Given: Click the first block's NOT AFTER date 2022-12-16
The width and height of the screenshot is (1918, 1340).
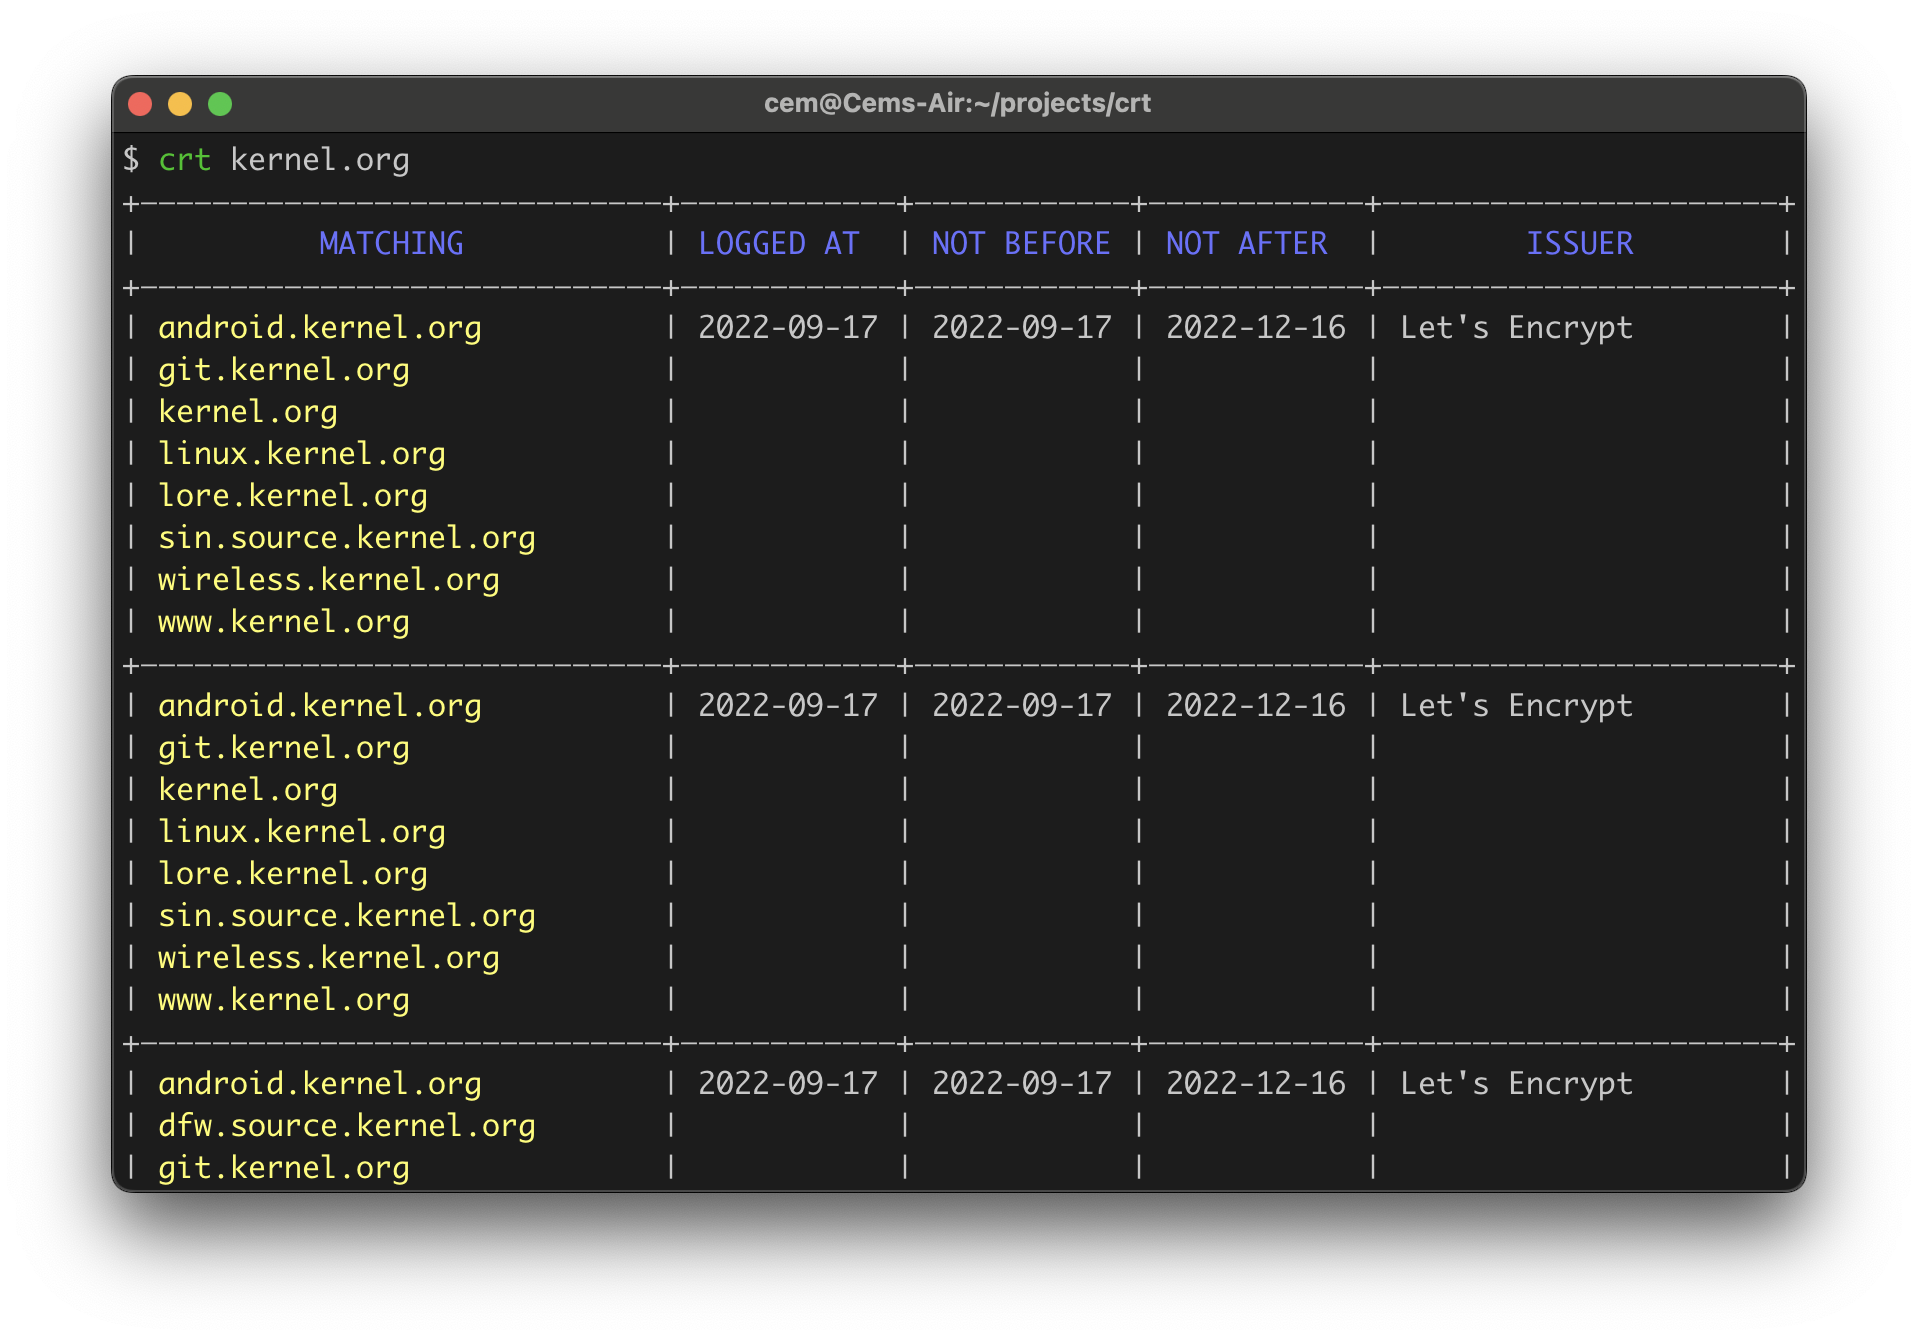Looking at the screenshot, I should click(x=1256, y=328).
